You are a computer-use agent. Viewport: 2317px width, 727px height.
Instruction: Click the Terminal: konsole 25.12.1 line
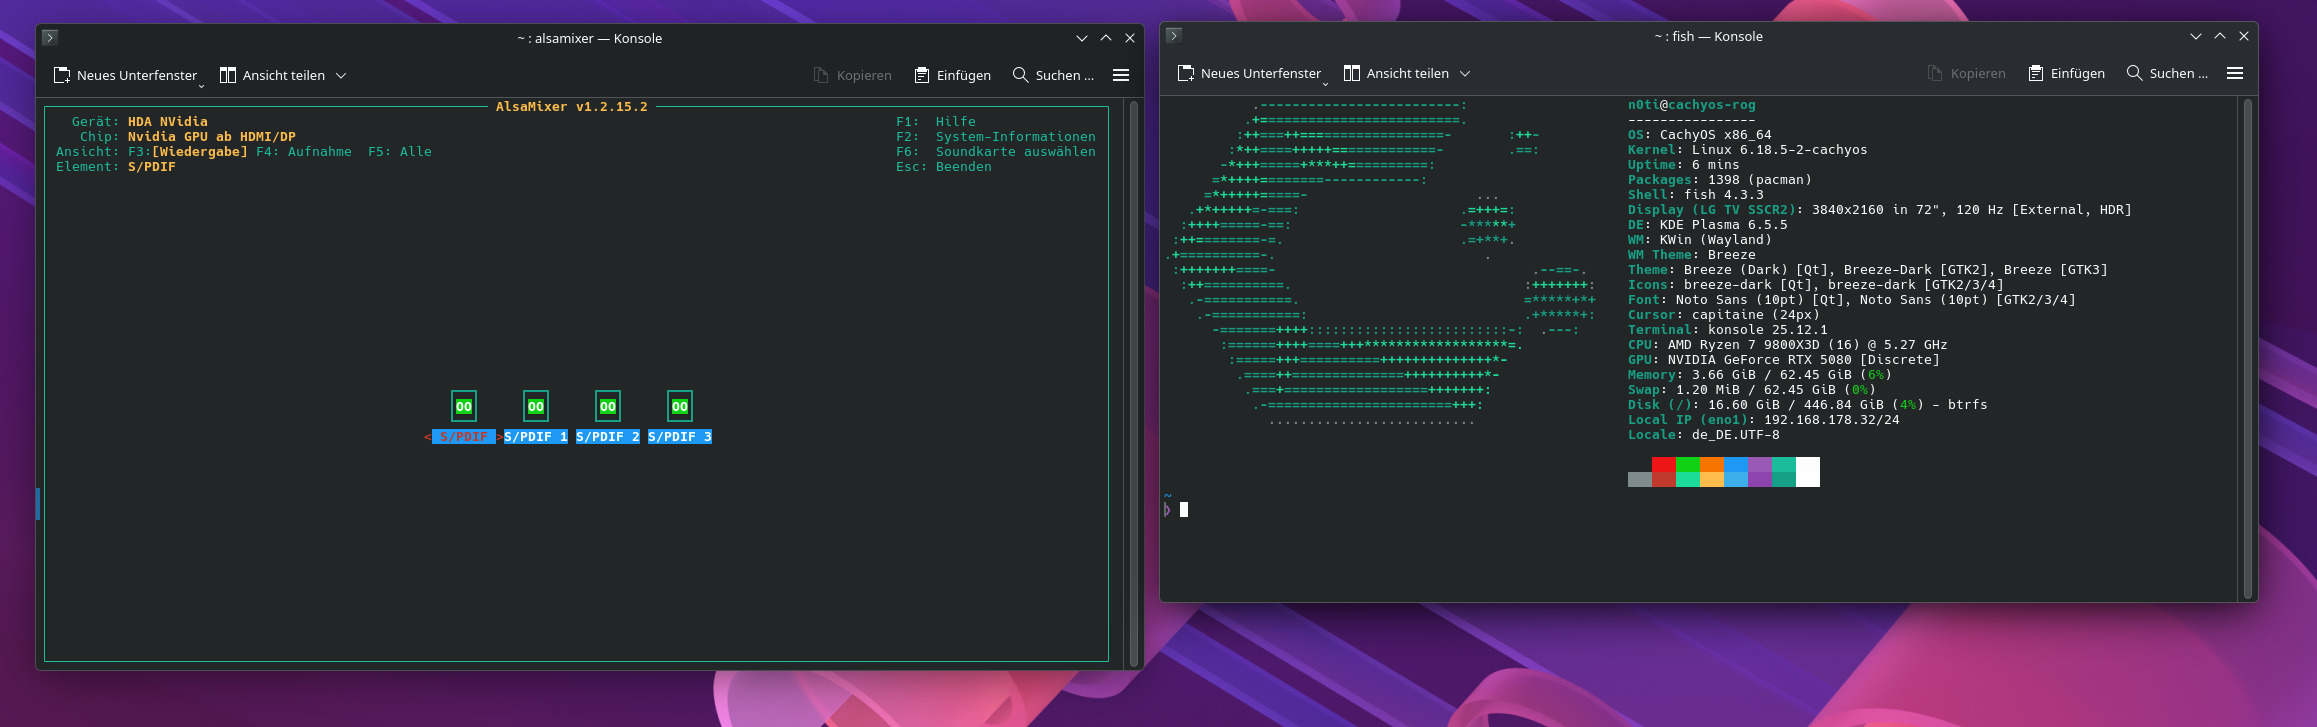point(1728,330)
